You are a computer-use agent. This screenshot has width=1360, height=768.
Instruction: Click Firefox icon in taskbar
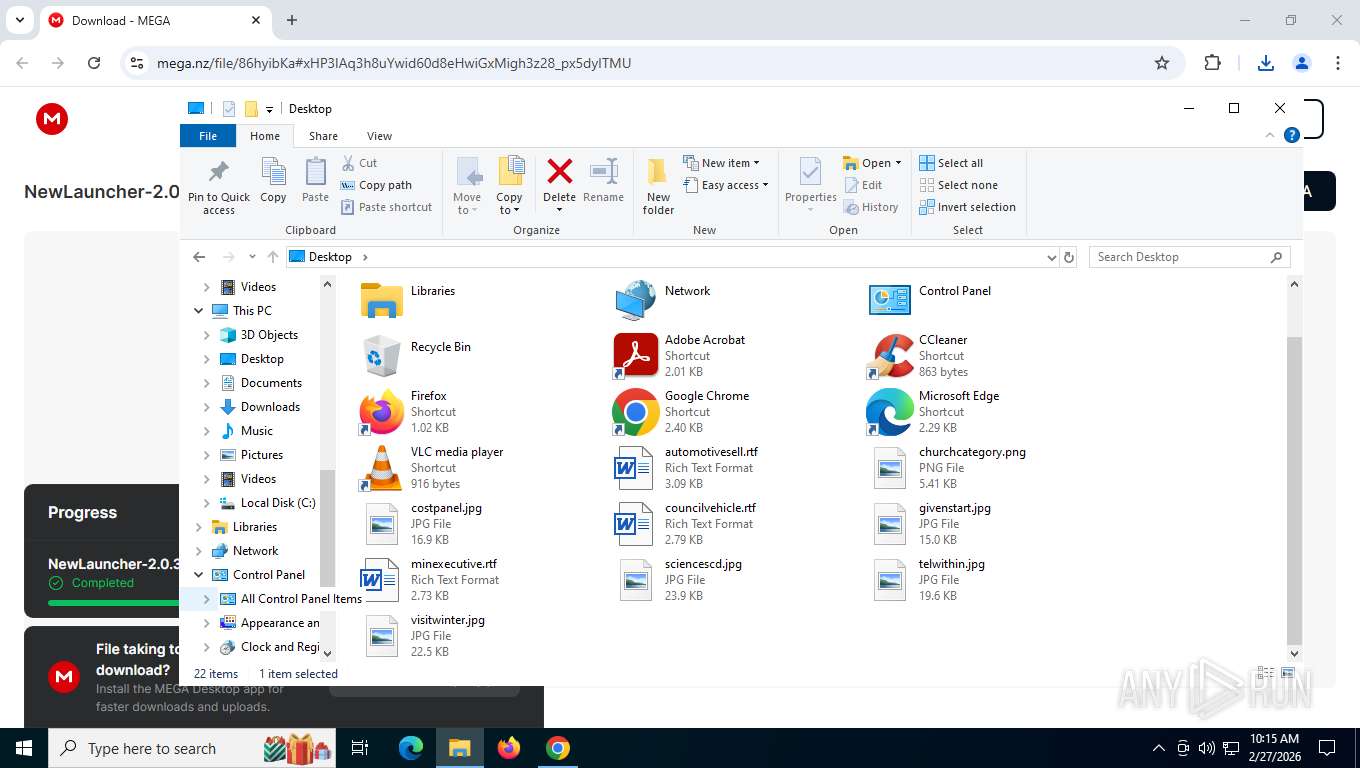click(509, 748)
